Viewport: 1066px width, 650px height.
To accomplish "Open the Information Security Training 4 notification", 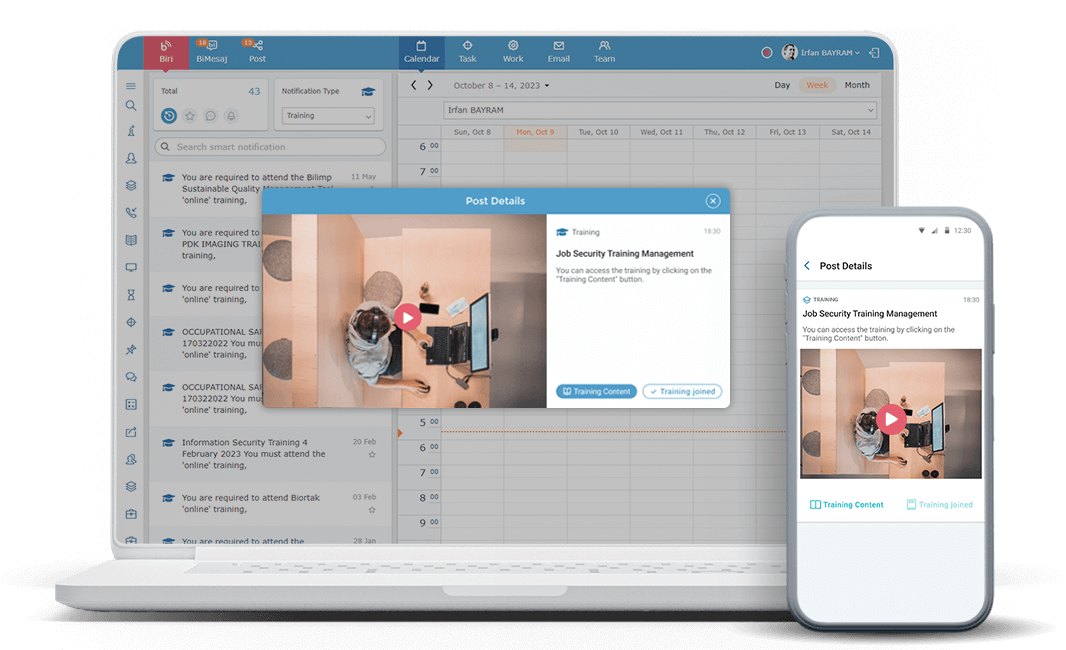I will [x=271, y=454].
